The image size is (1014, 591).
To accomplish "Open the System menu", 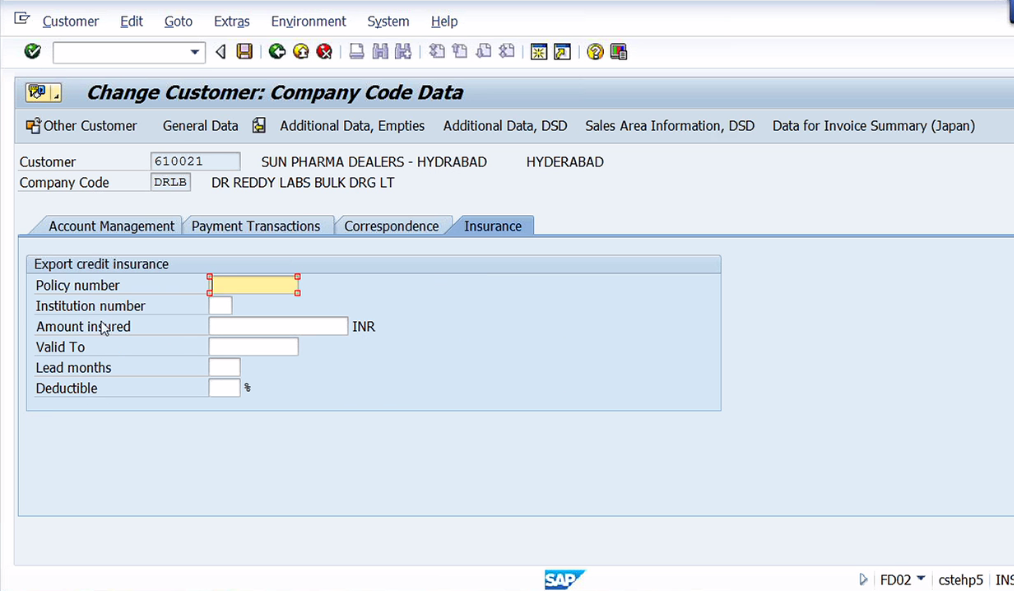I will click(388, 21).
